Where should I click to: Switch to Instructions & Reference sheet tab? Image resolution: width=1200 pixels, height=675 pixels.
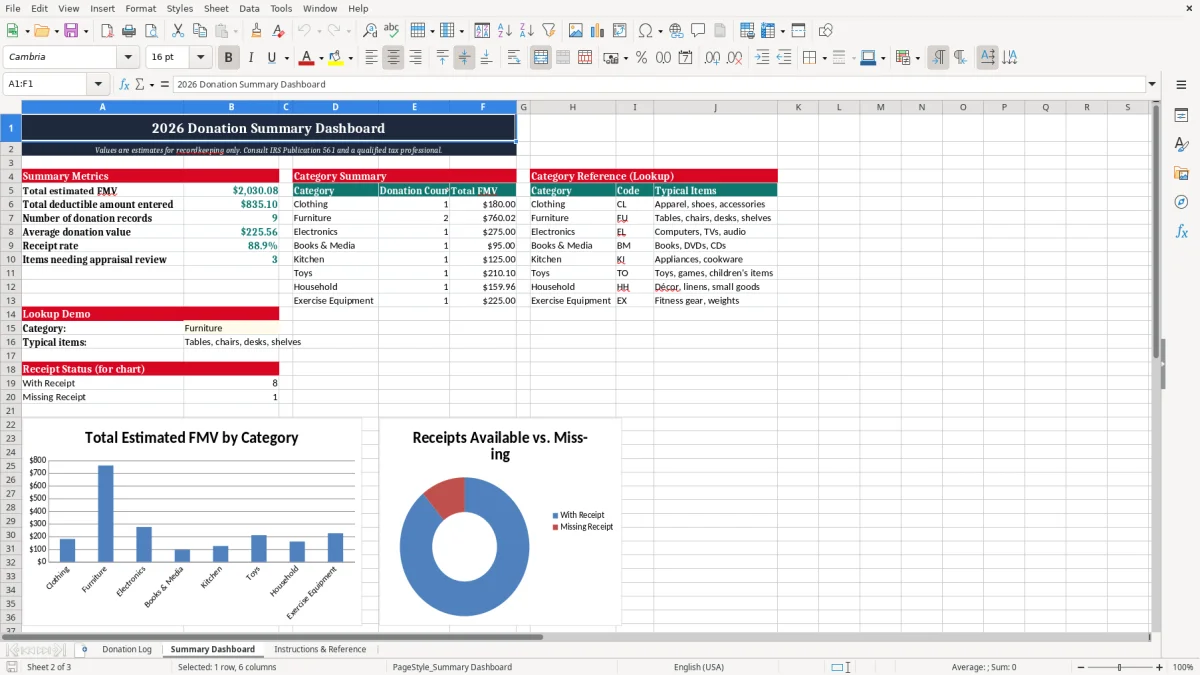click(320, 649)
